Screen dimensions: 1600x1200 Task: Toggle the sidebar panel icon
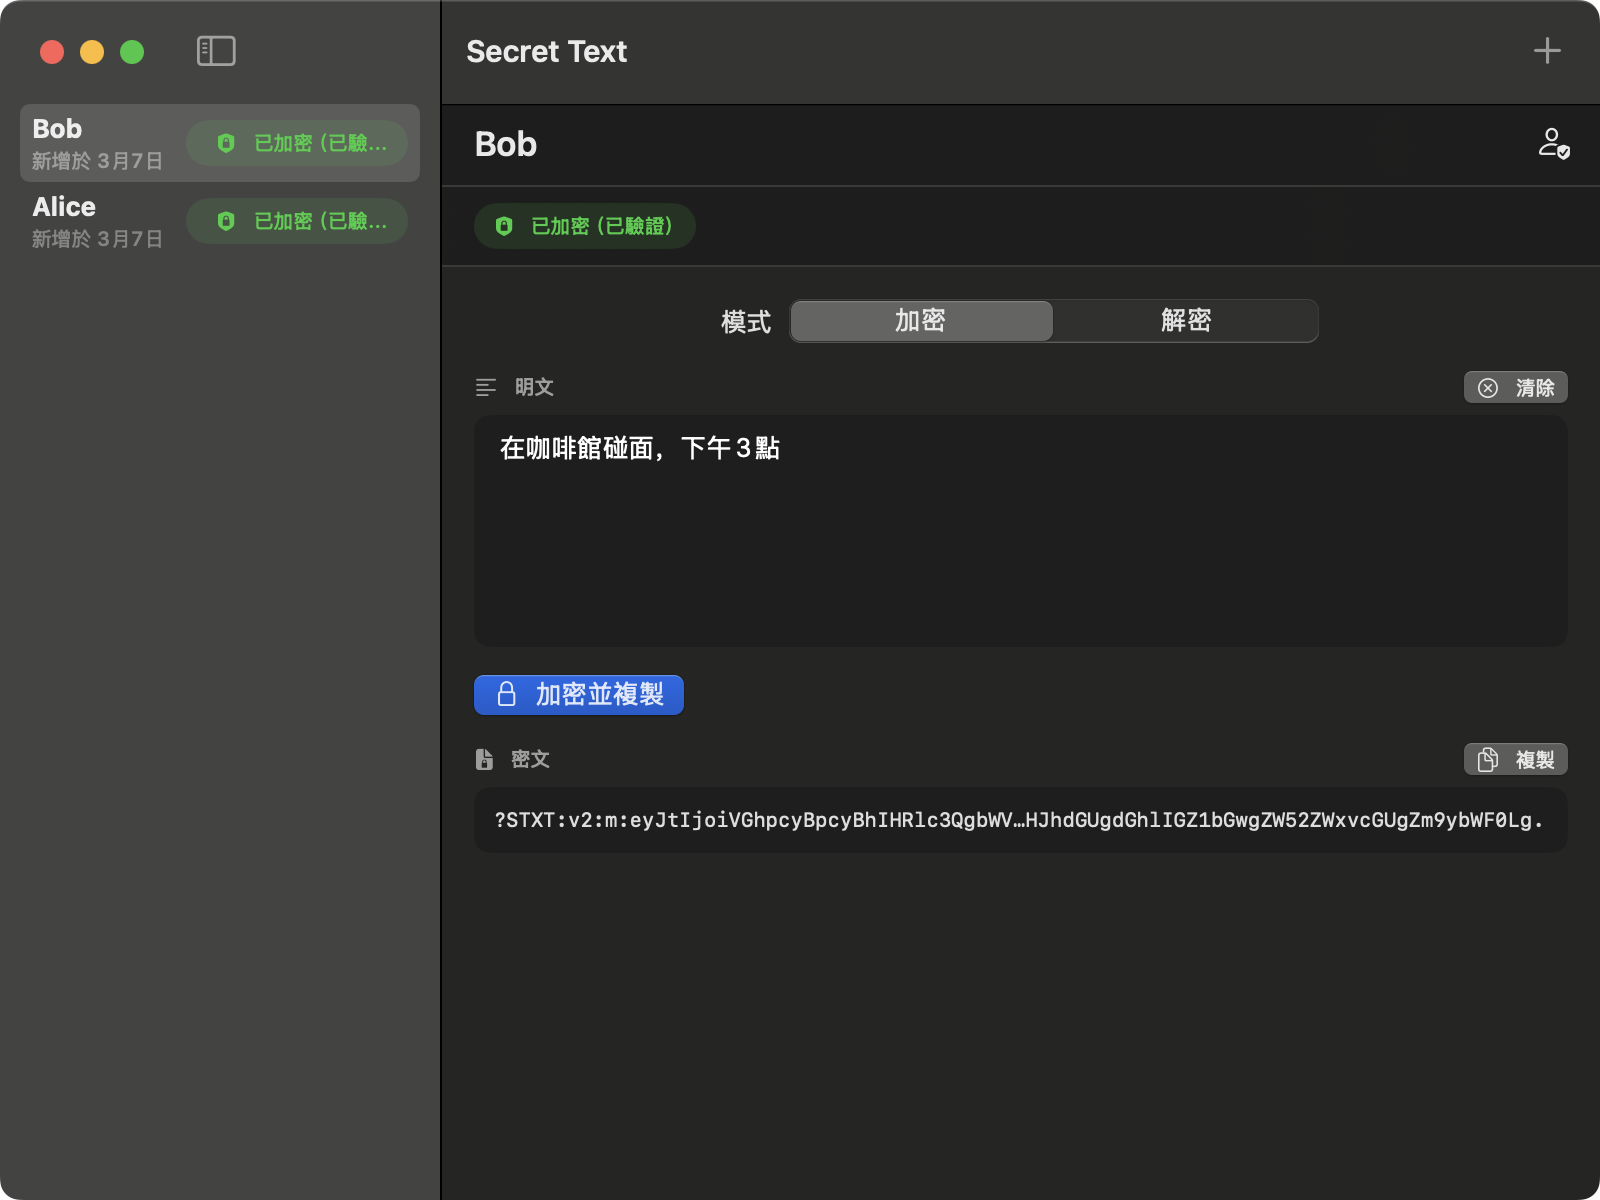[x=216, y=51]
